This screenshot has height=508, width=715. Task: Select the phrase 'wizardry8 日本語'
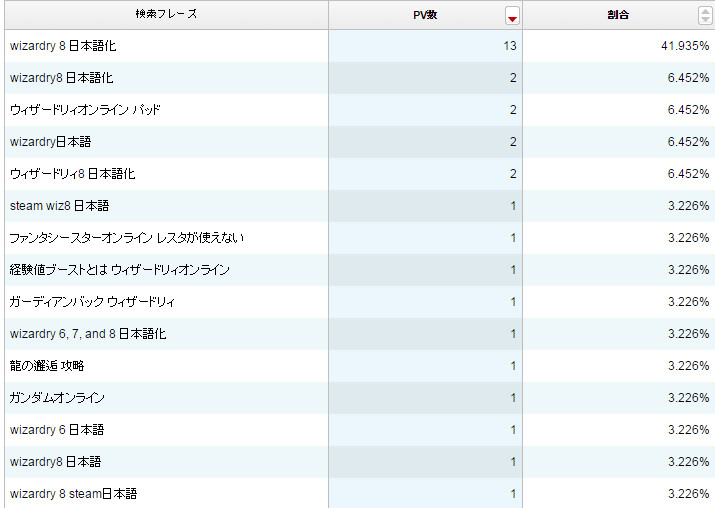click(55, 461)
